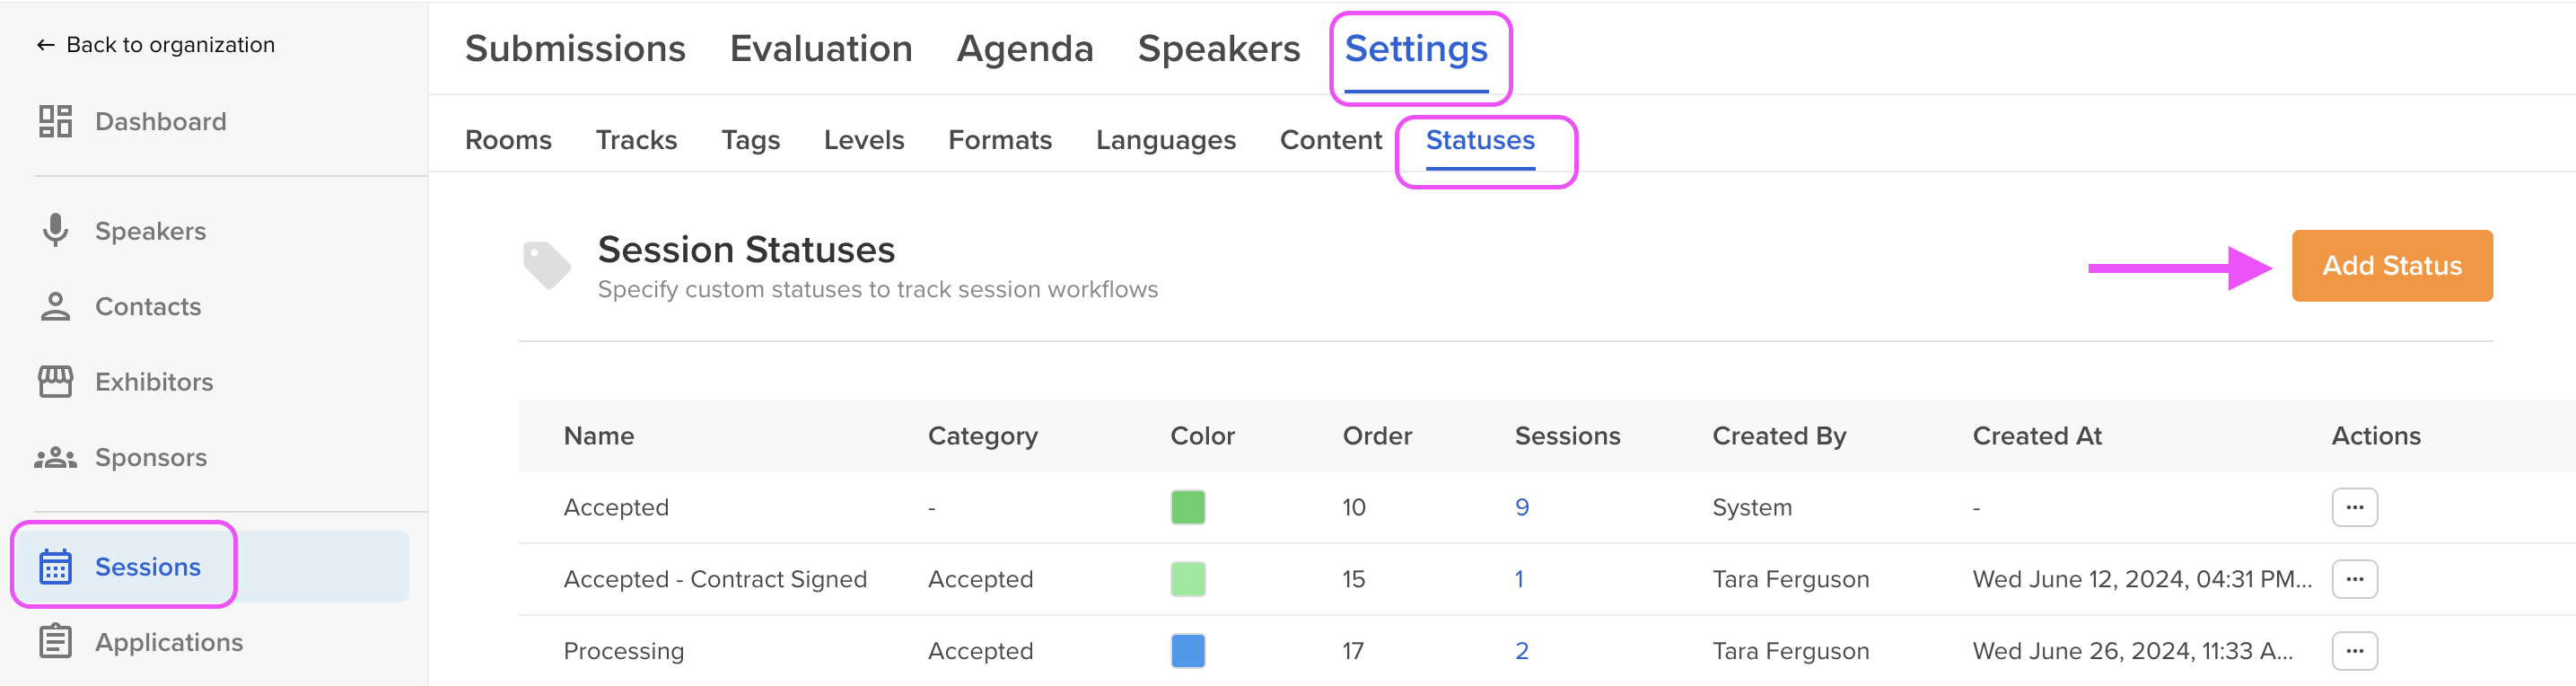Go to the Evaluation tab
Screen dimensions: 2576x686
tap(820, 49)
